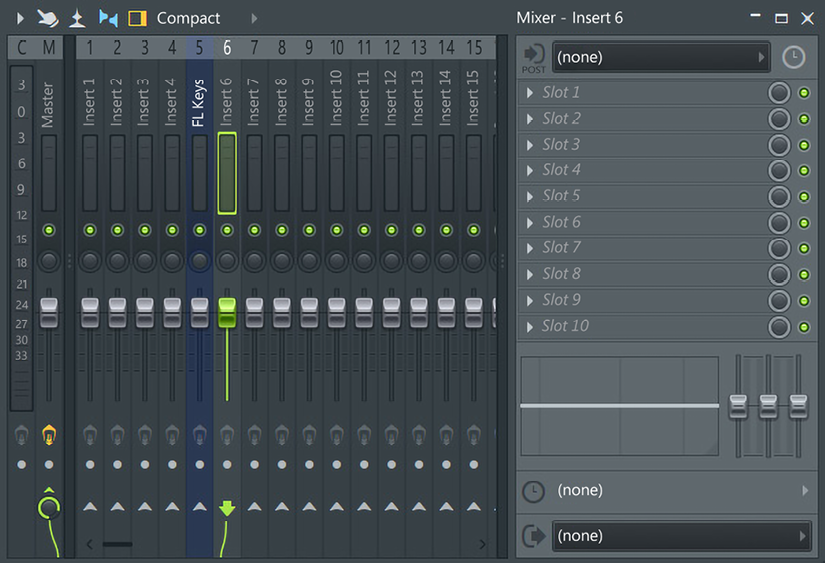Click the third EQ band fader

(798, 407)
